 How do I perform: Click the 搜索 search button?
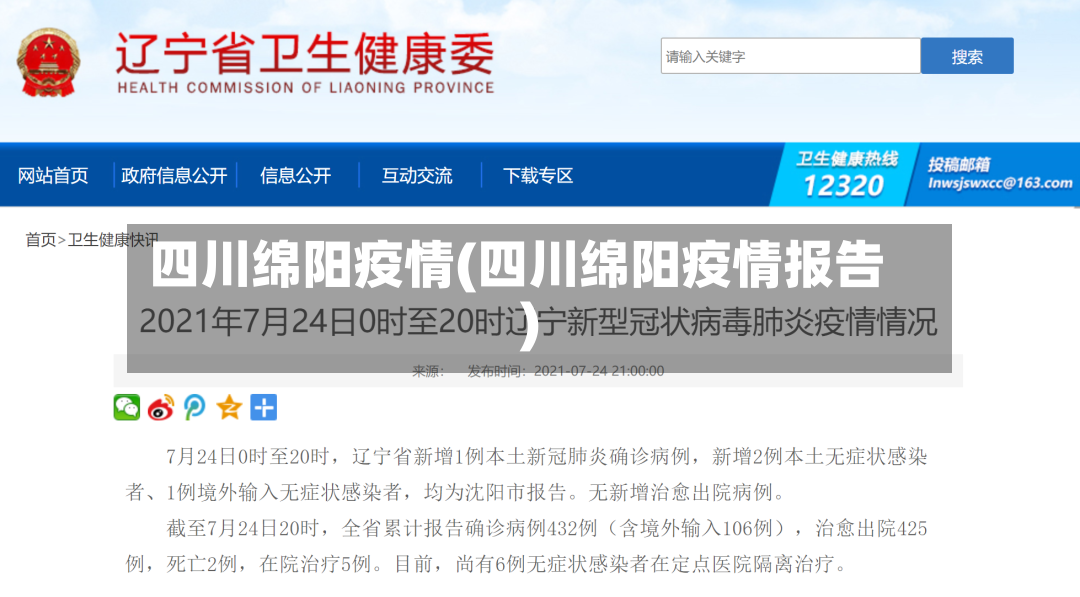click(x=967, y=56)
